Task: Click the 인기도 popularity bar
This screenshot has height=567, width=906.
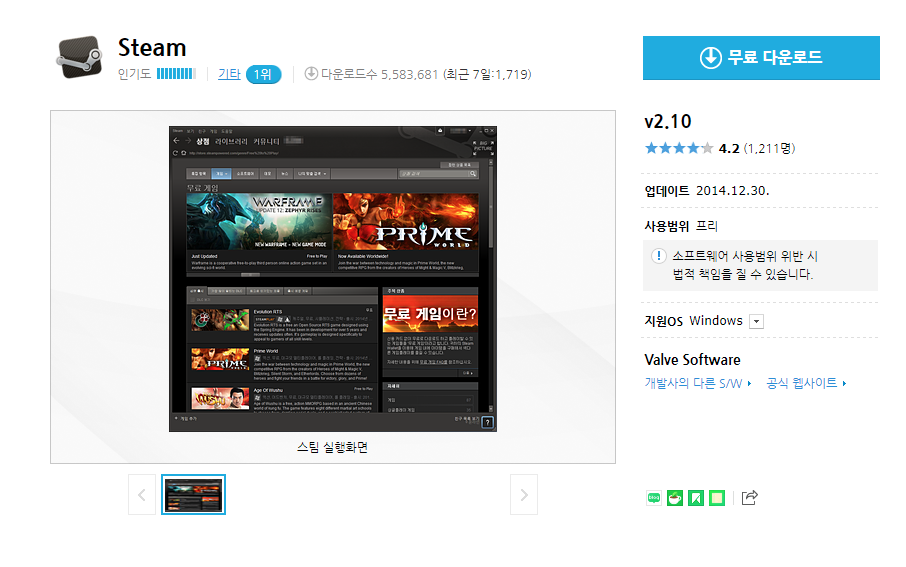Action: pos(176,73)
